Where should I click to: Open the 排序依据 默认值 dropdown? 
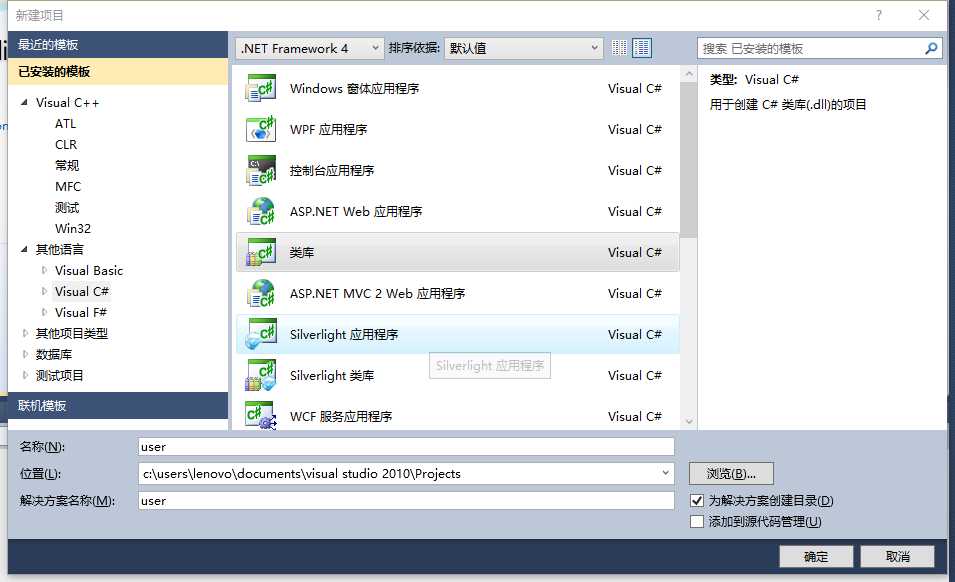pos(524,48)
